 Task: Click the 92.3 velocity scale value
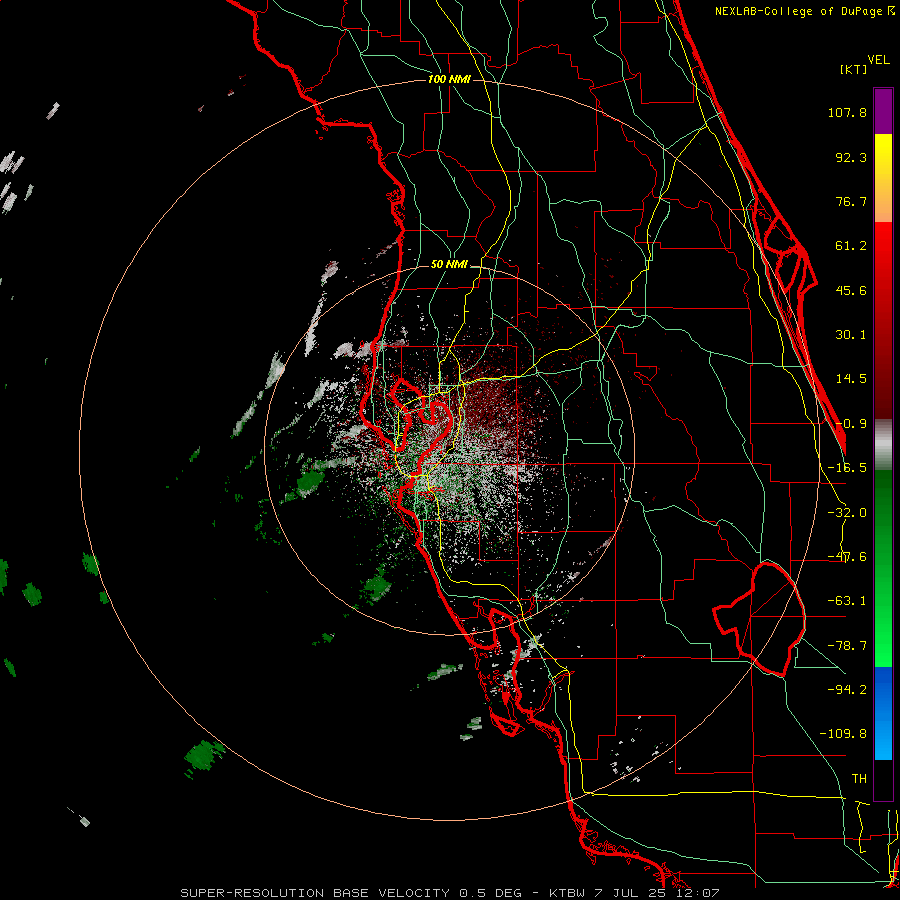tap(851, 157)
